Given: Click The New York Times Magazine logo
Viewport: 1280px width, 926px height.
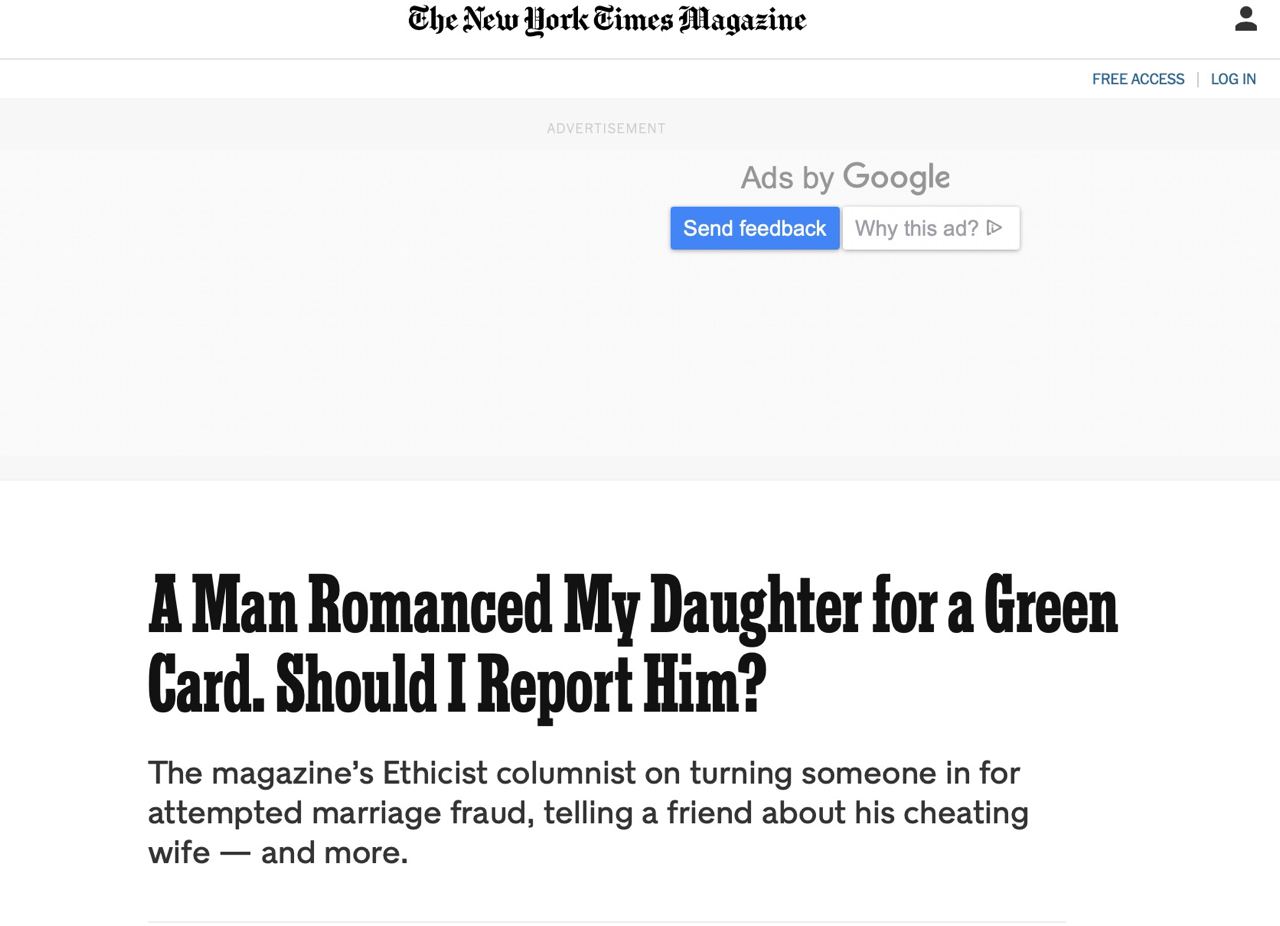Looking at the screenshot, I should click(x=607, y=20).
